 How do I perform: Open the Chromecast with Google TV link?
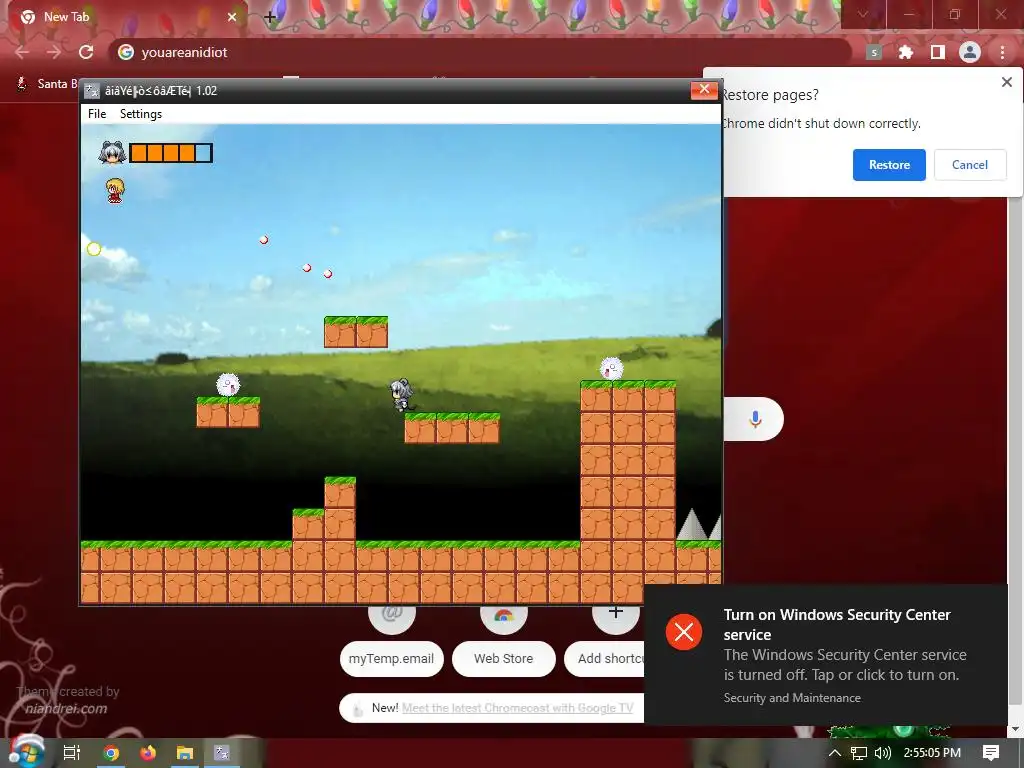(x=517, y=708)
